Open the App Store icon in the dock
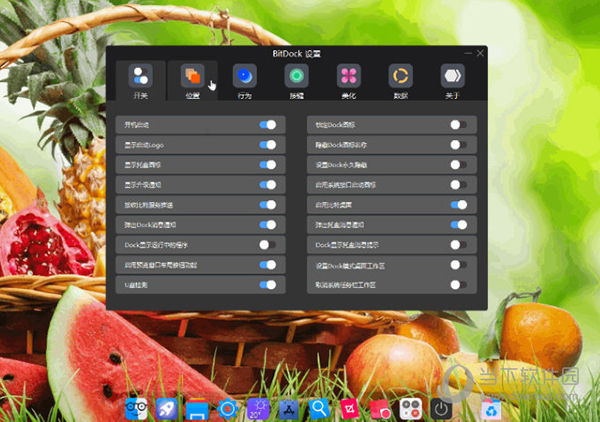Screen dimensions: 600x422 (x=289, y=409)
